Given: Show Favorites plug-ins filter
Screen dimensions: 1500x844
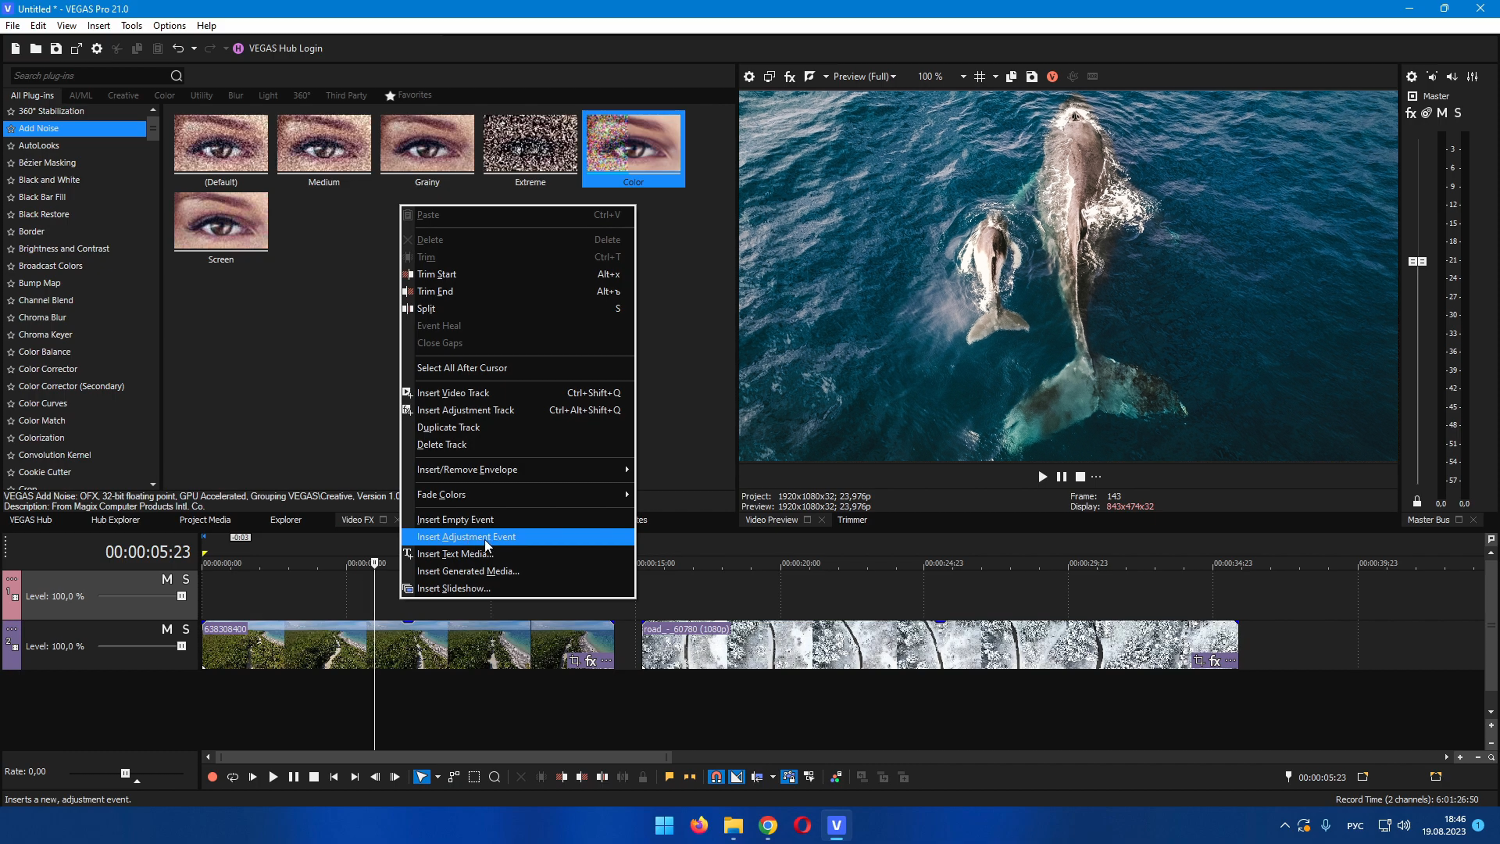Looking at the screenshot, I should coord(408,96).
